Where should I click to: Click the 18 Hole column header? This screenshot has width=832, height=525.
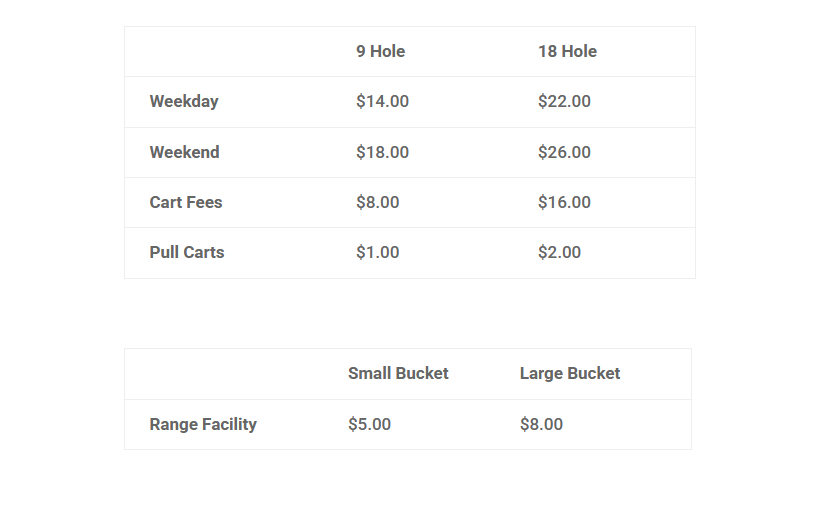pos(567,52)
